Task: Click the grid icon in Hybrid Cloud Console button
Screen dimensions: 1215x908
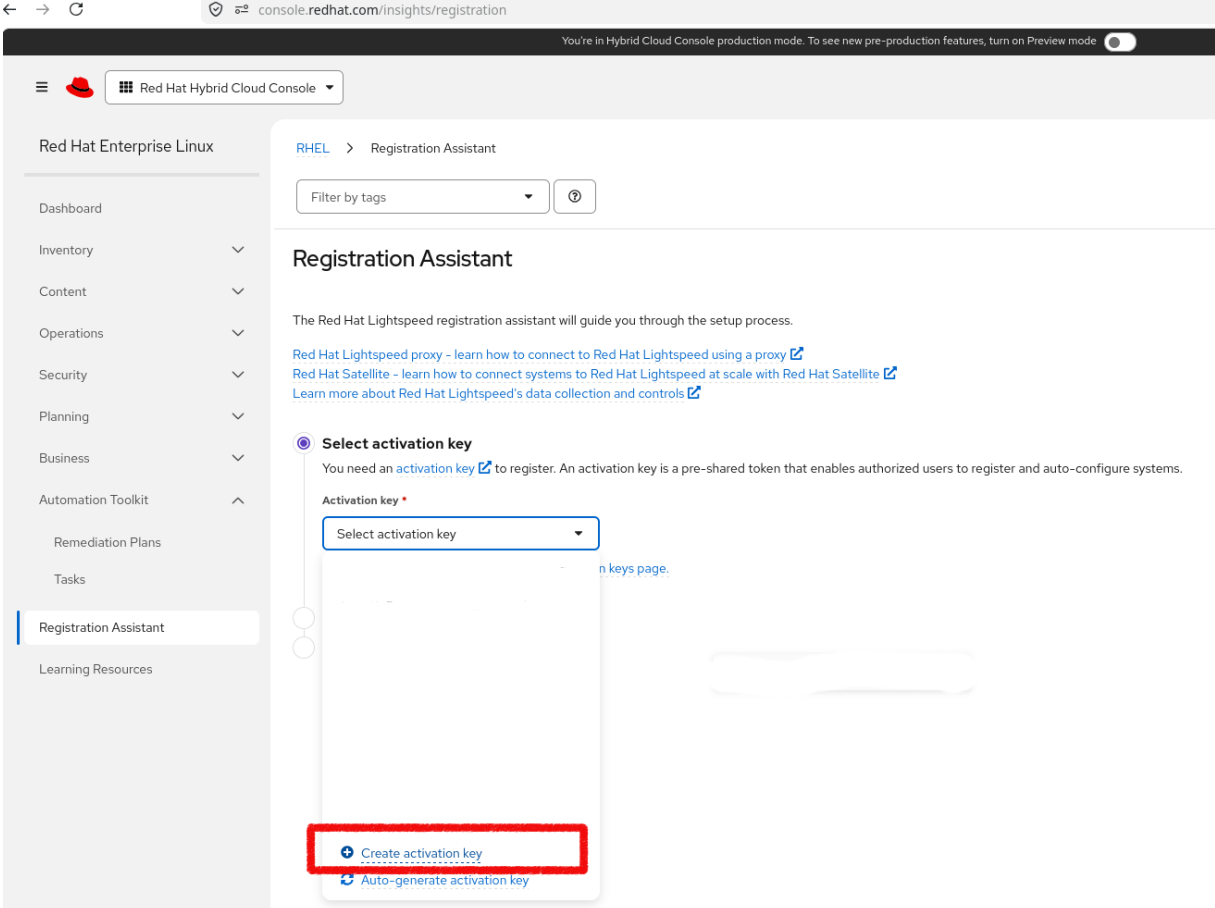Action: 126,88
